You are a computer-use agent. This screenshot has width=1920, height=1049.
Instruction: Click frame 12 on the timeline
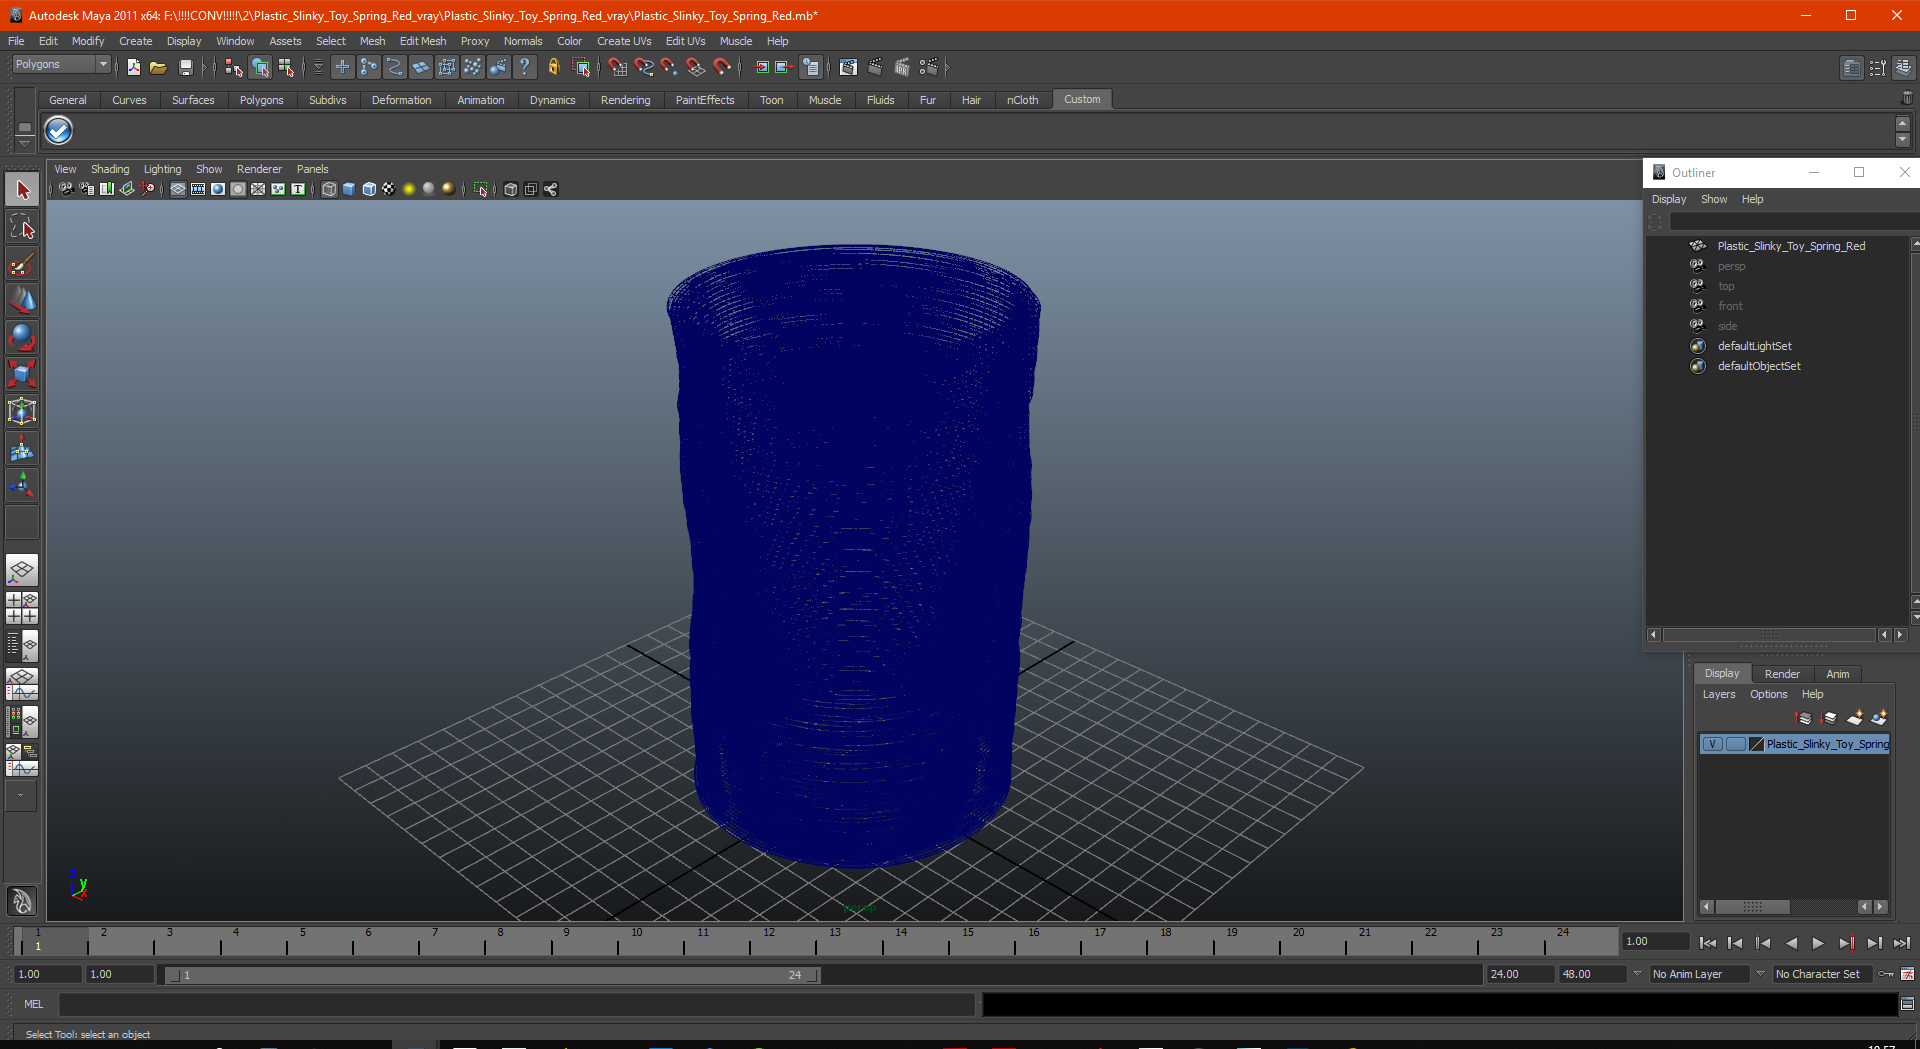click(x=768, y=941)
